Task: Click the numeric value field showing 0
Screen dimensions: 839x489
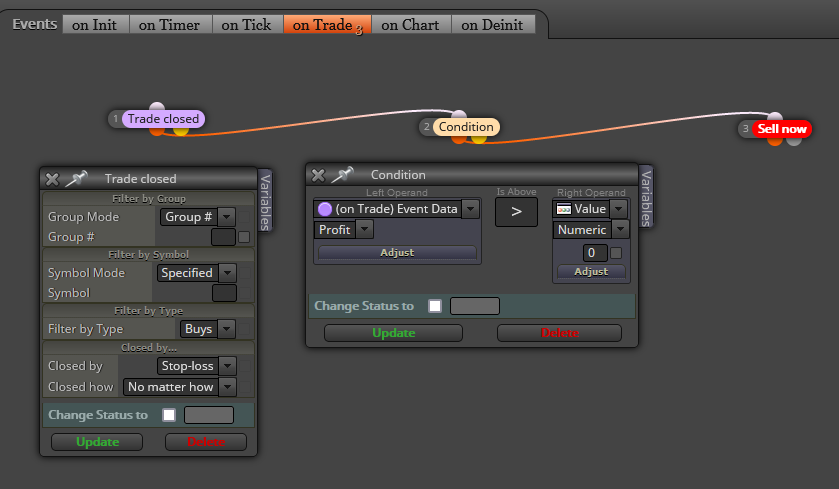Action: tap(595, 253)
